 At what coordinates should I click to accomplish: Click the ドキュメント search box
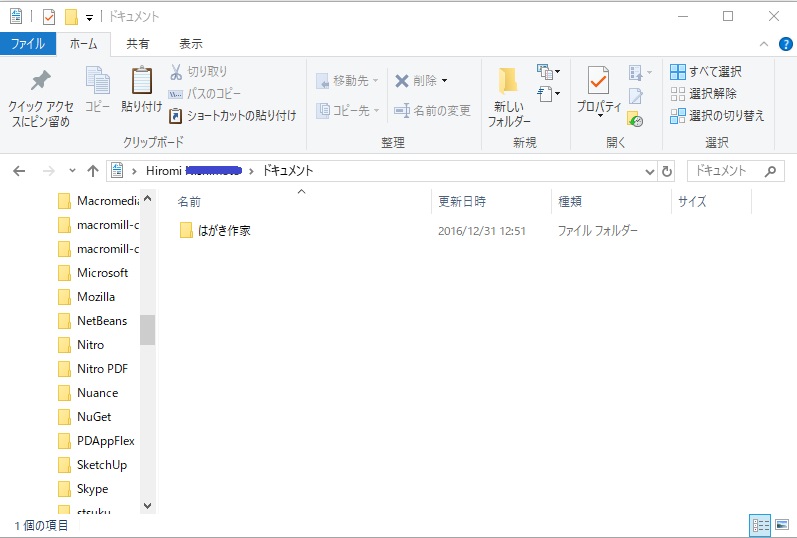point(735,171)
